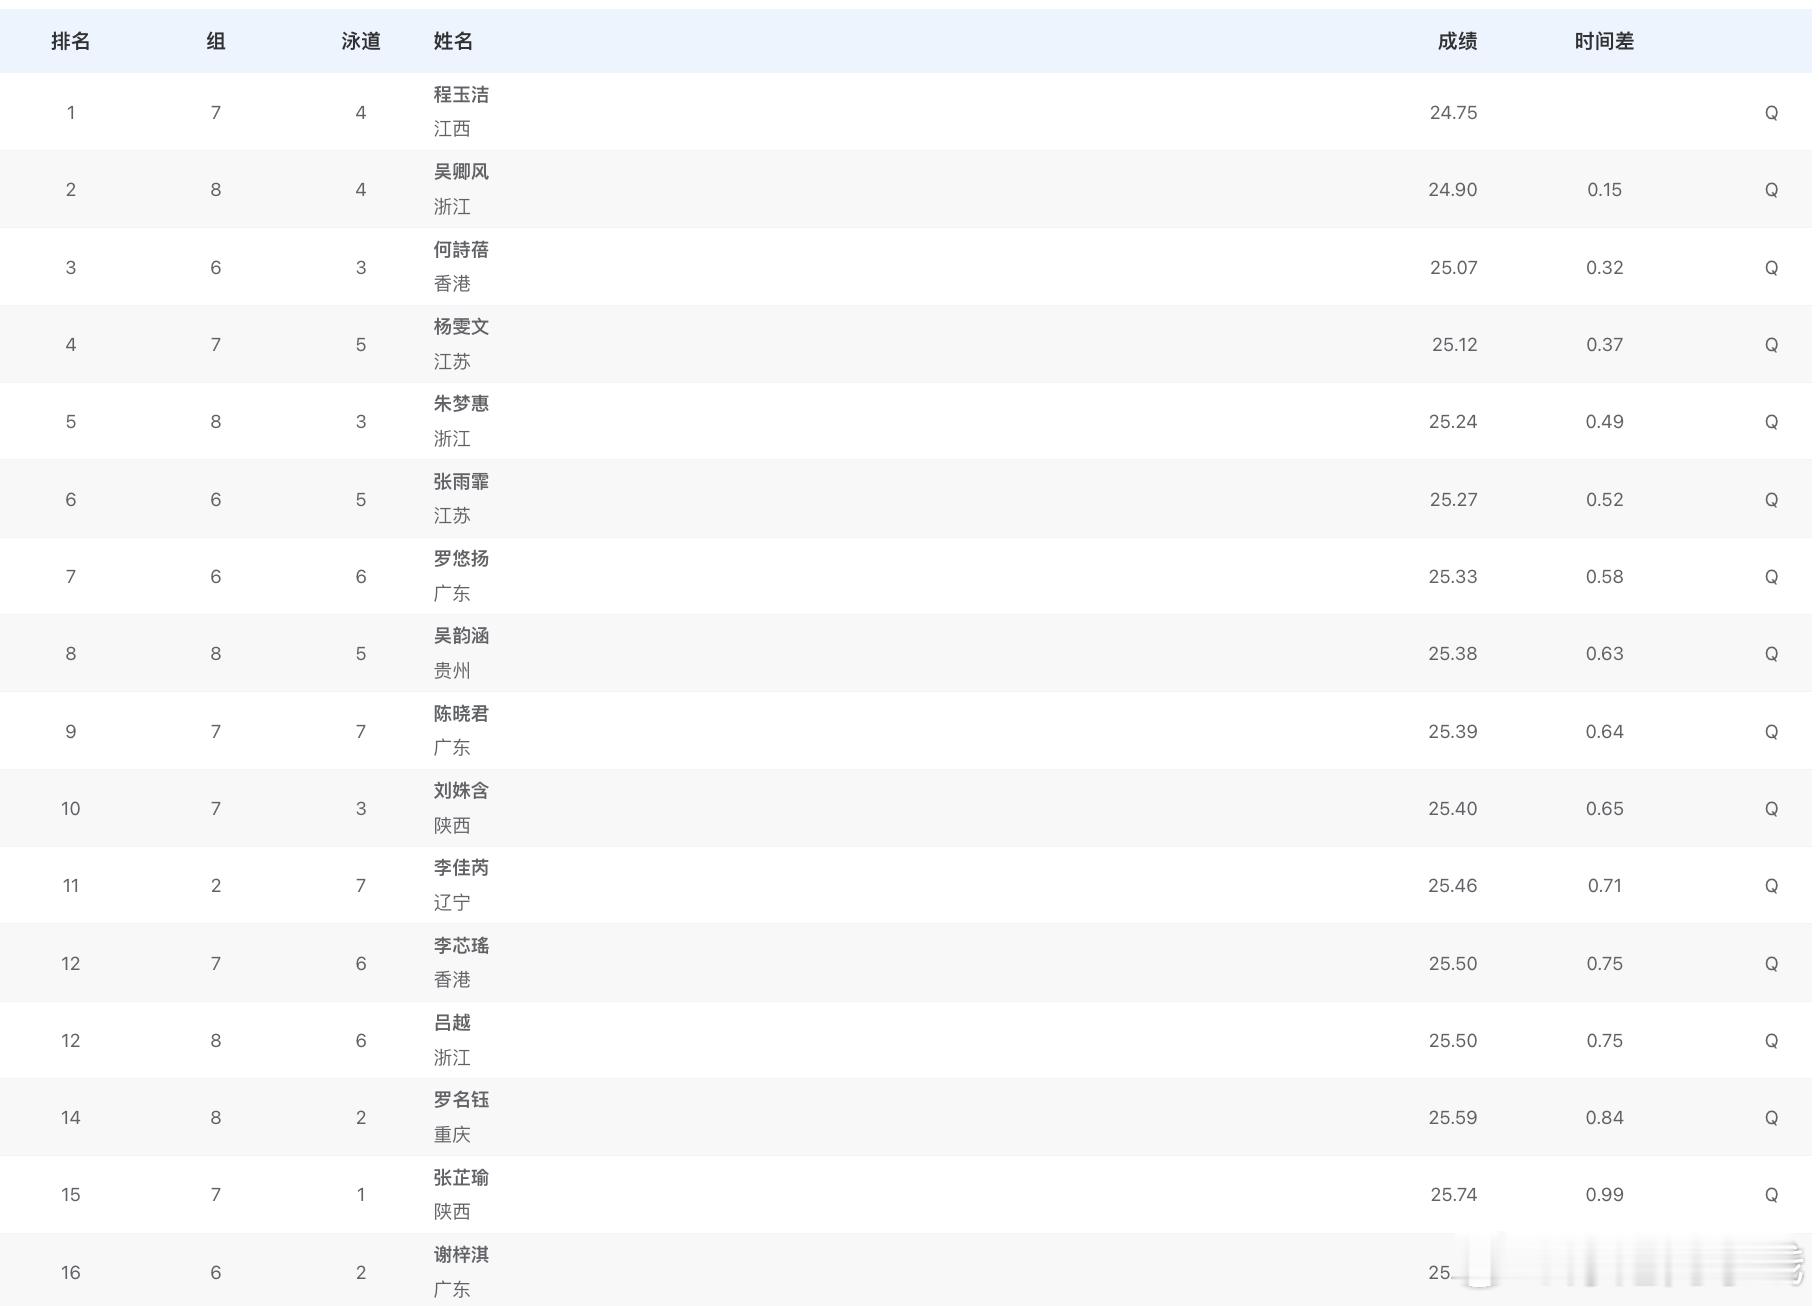The image size is (1820, 1306).
Task: Select swimmer 程玉洁 from 江西
Action: coord(460,95)
